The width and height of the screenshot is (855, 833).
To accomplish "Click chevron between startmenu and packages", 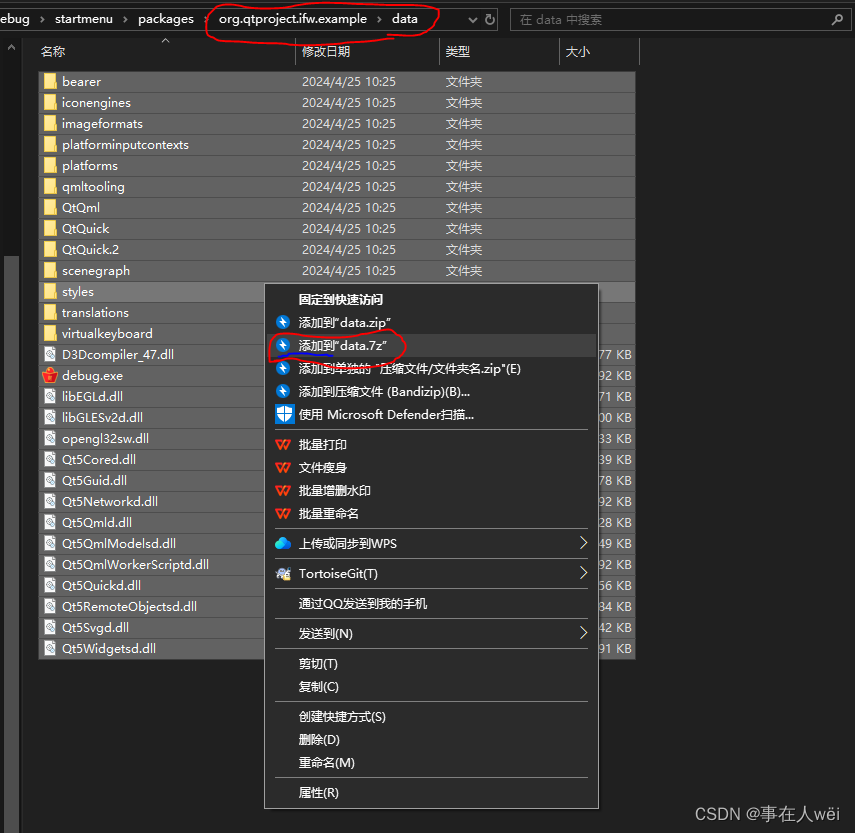I will click(125, 20).
